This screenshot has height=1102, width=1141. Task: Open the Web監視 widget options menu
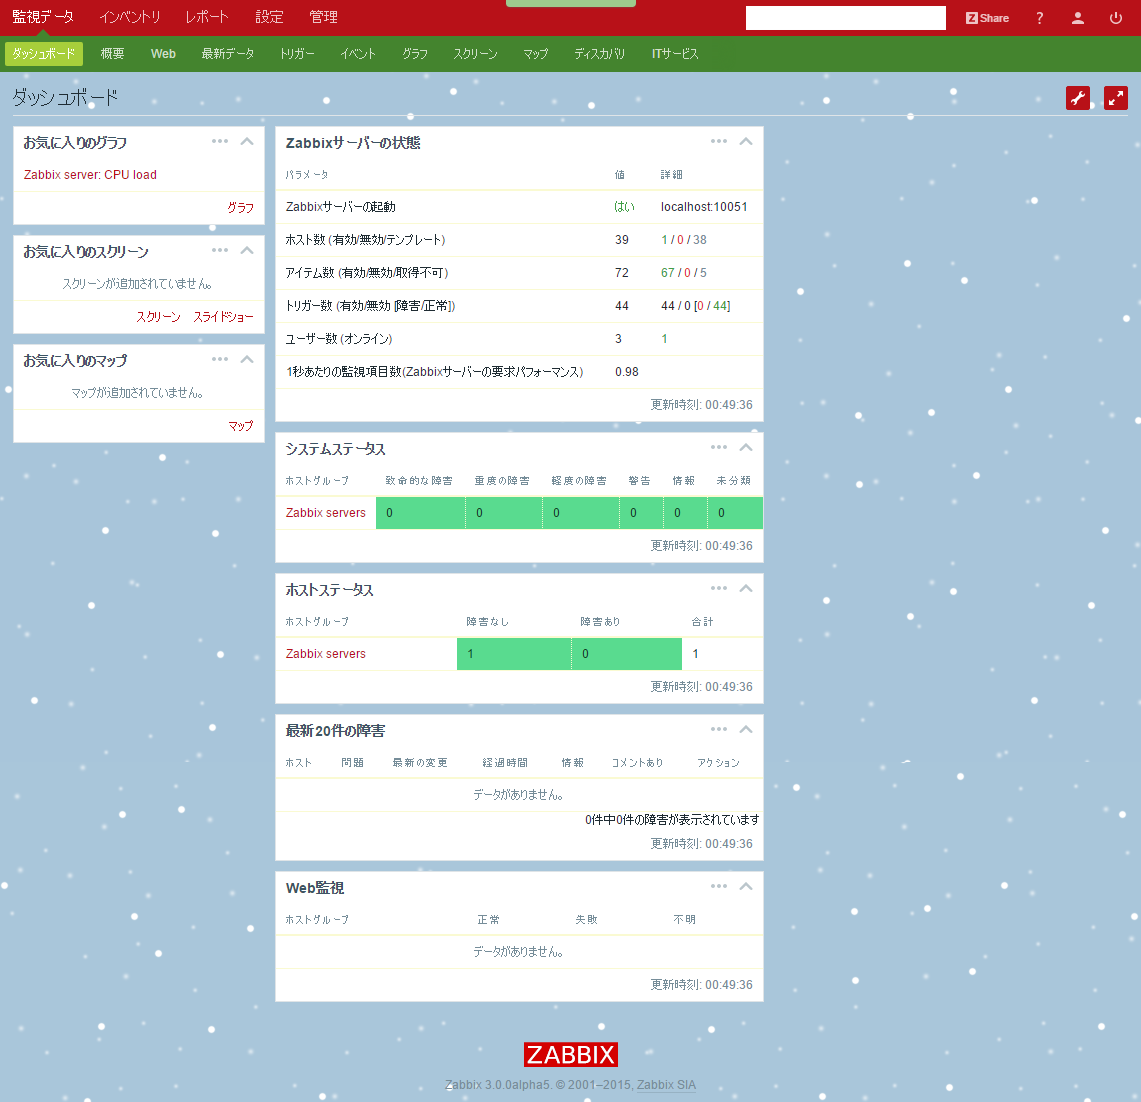click(719, 885)
